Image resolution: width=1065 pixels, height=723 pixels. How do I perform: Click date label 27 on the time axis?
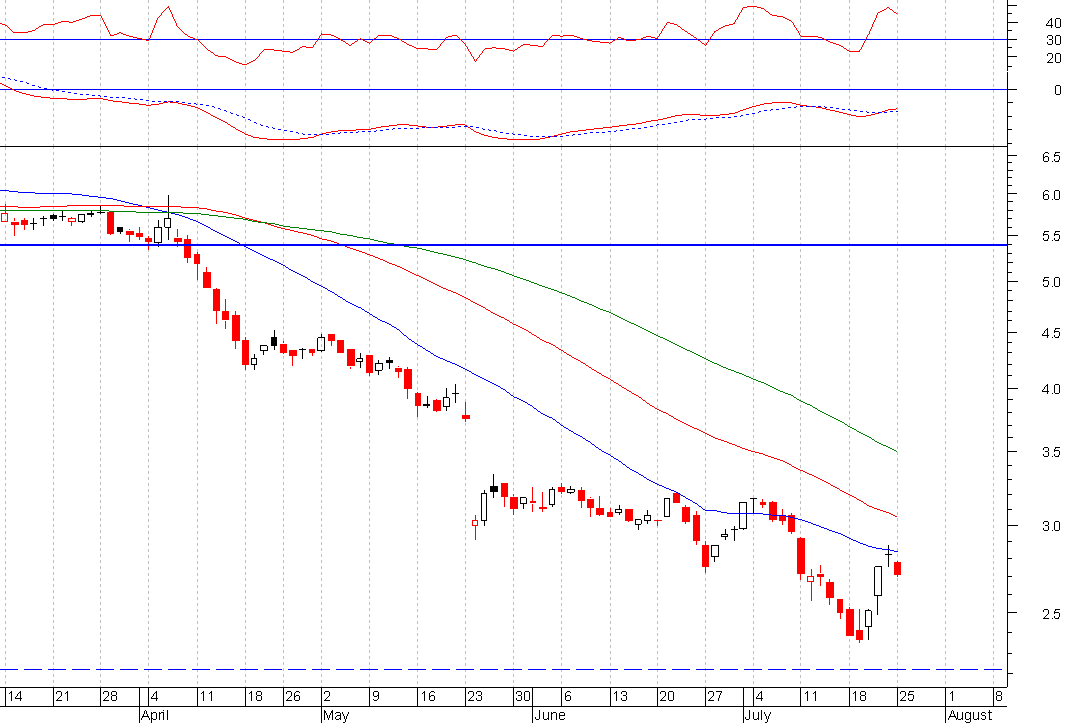[x=715, y=696]
